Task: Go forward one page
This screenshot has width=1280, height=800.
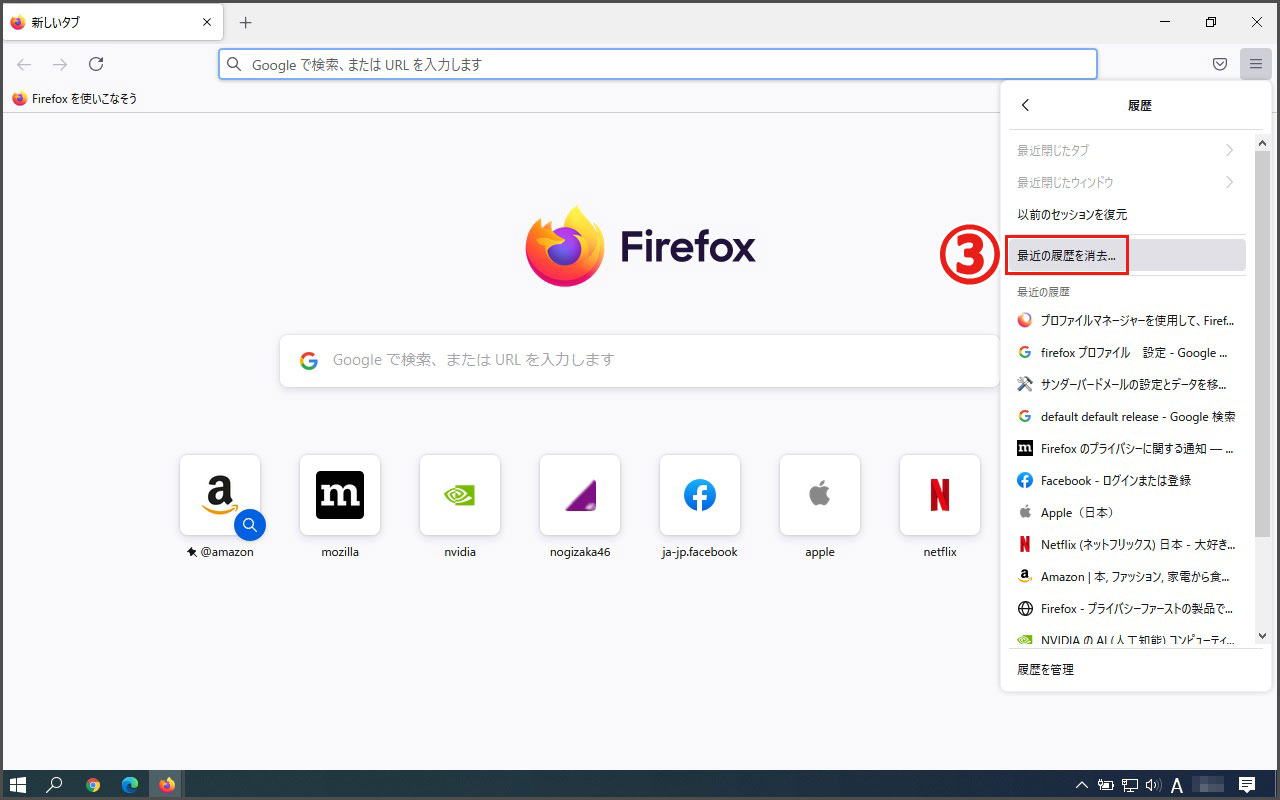Action: click(60, 64)
